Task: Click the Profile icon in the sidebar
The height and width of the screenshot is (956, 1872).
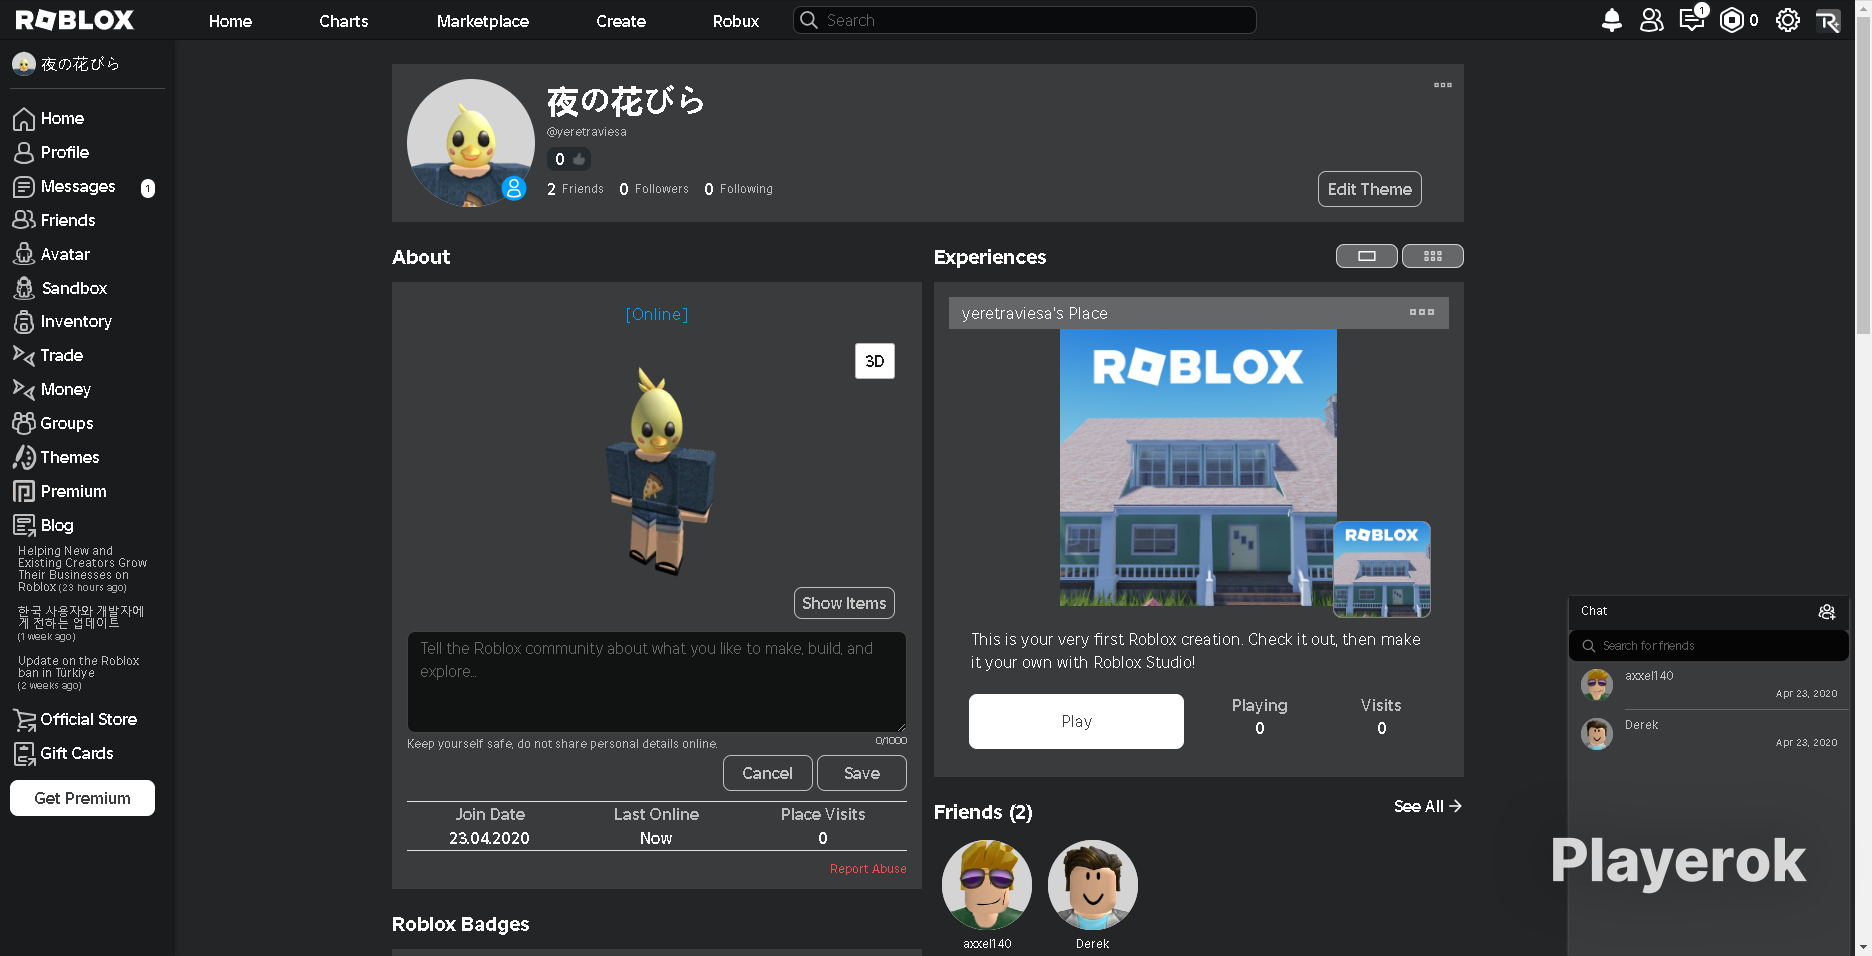Action: point(24,153)
